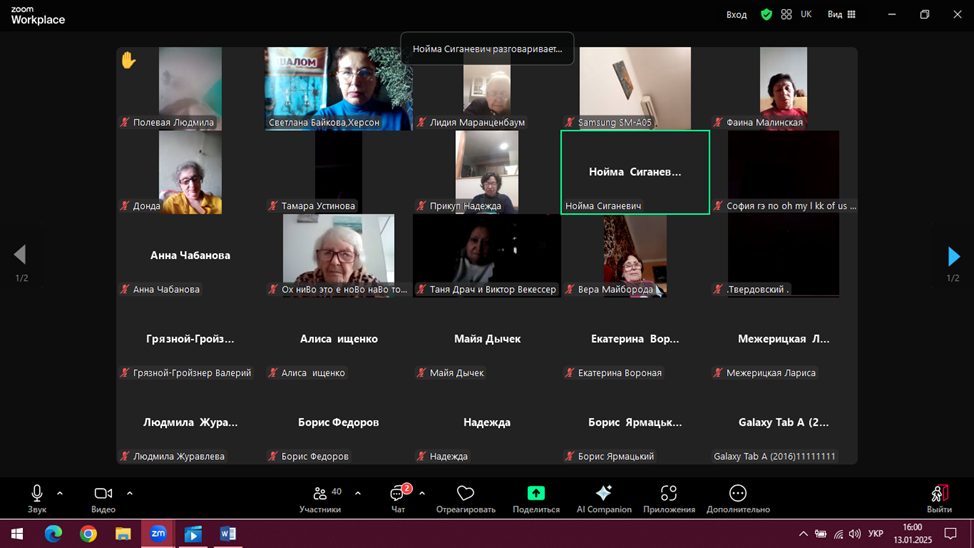Open the Вид view layout menu
This screenshot has width=974, height=548.
click(x=841, y=15)
